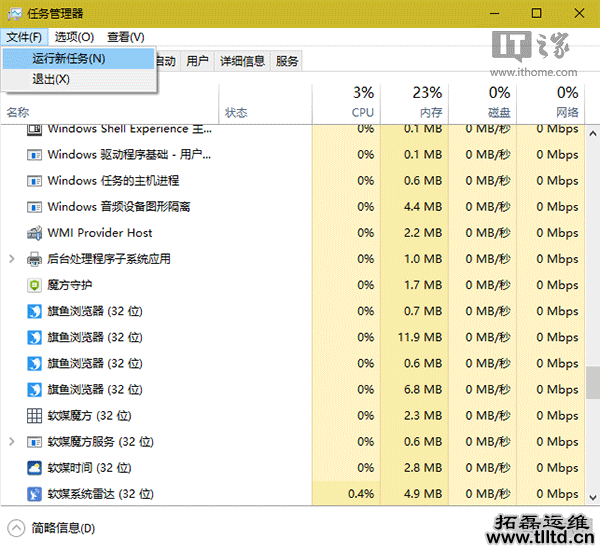Click the 魔方守护 shield icon
The image size is (600, 551).
34,285
